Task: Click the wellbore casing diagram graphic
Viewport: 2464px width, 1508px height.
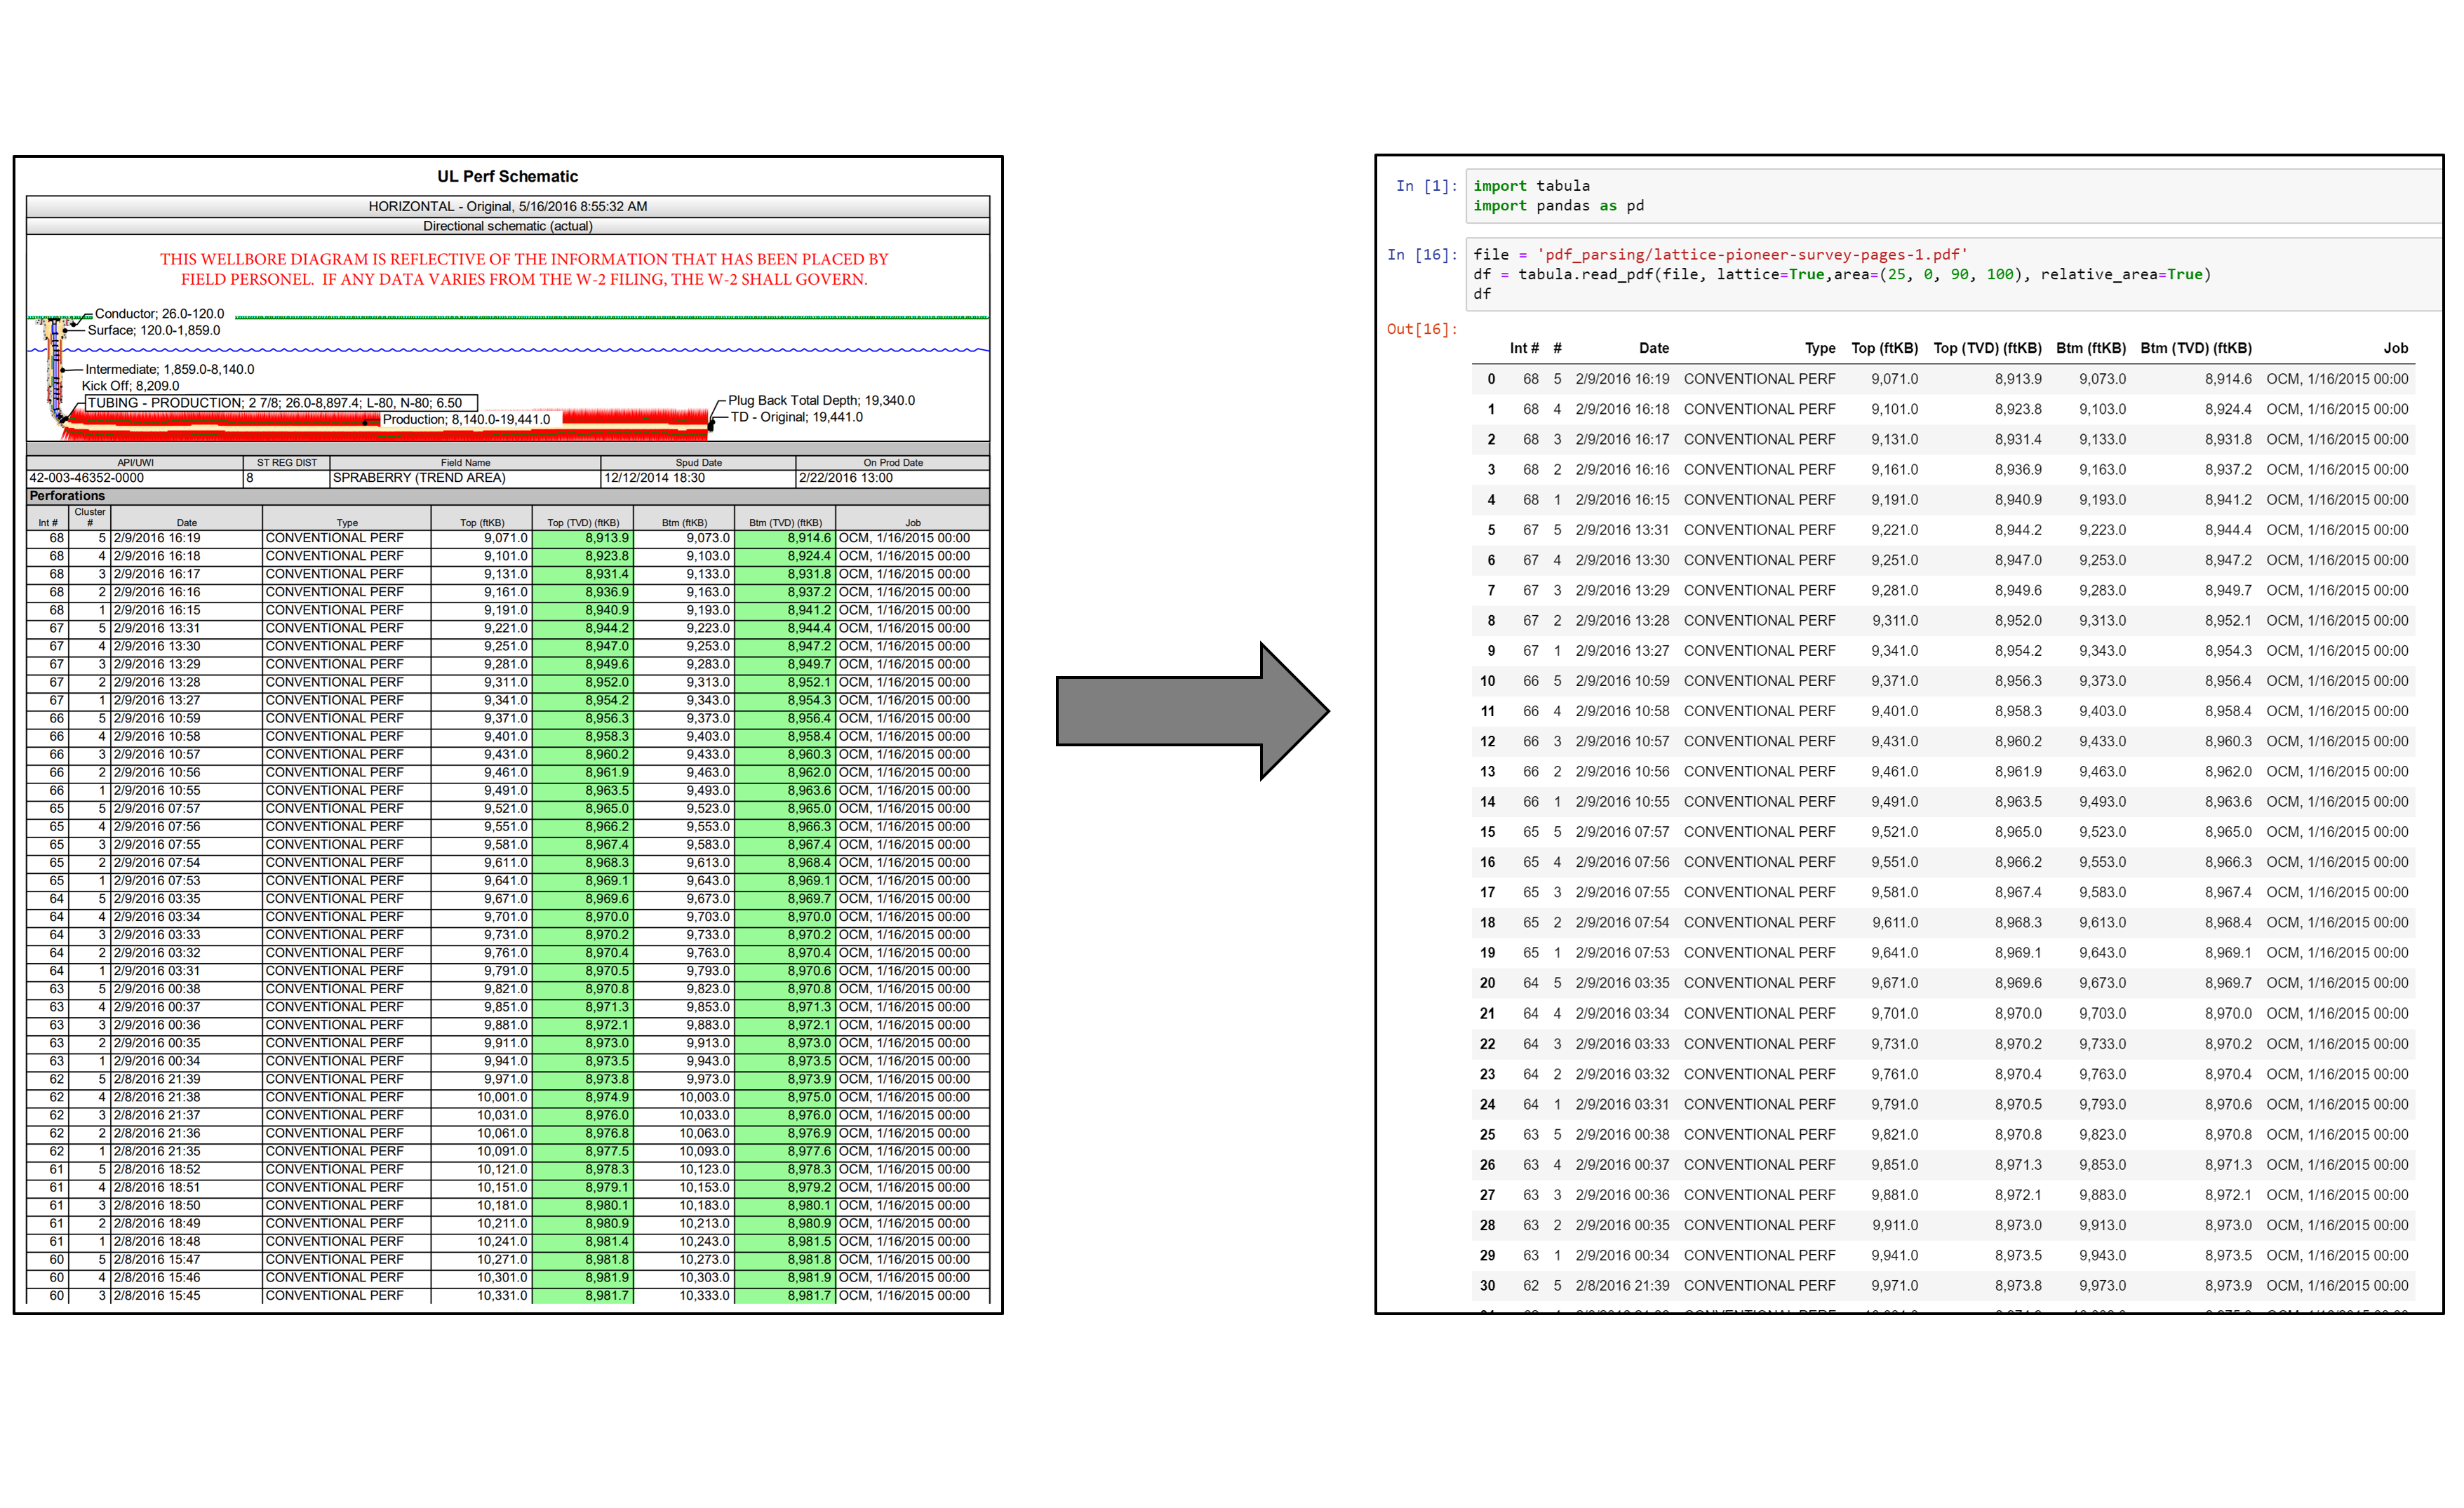Action: [x=372, y=378]
